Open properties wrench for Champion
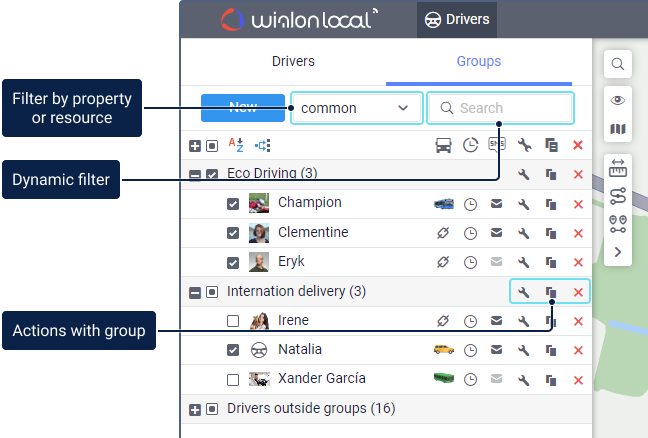 522,204
